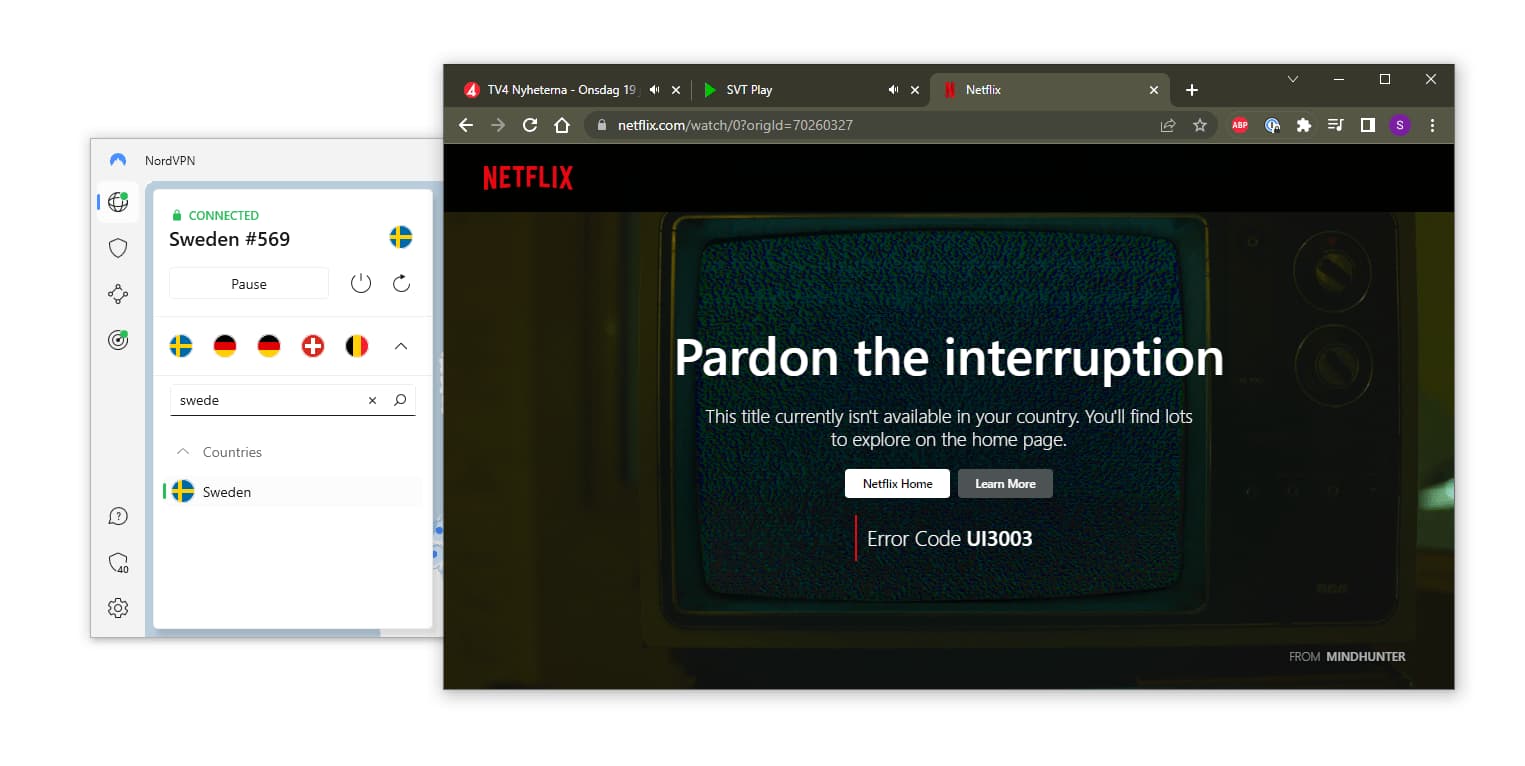The width and height of the screenshot is (1525, 766).
Task: Collapse the recent connections chevron
Action: pos(401,346)
